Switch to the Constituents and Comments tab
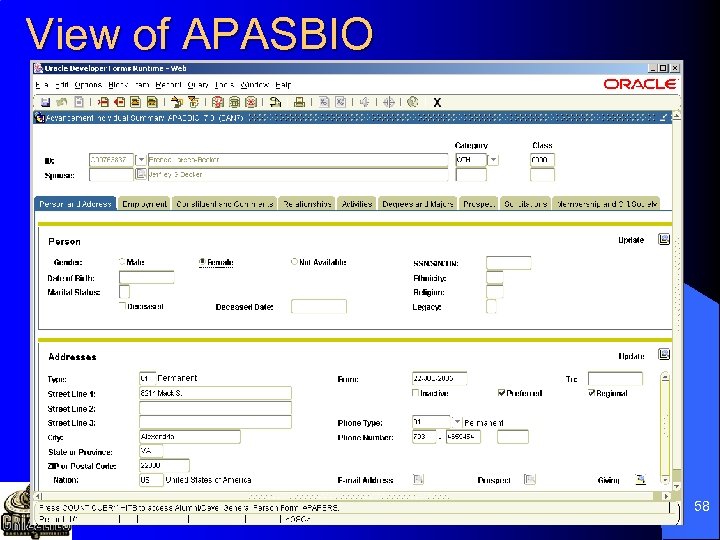The width and height of the screenshot is (720, 540). click(x=225, y=204)
